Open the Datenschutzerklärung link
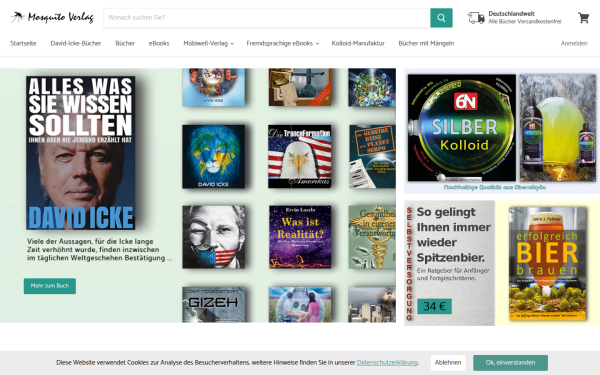600x375 pixels. click(x=387, y=362)
